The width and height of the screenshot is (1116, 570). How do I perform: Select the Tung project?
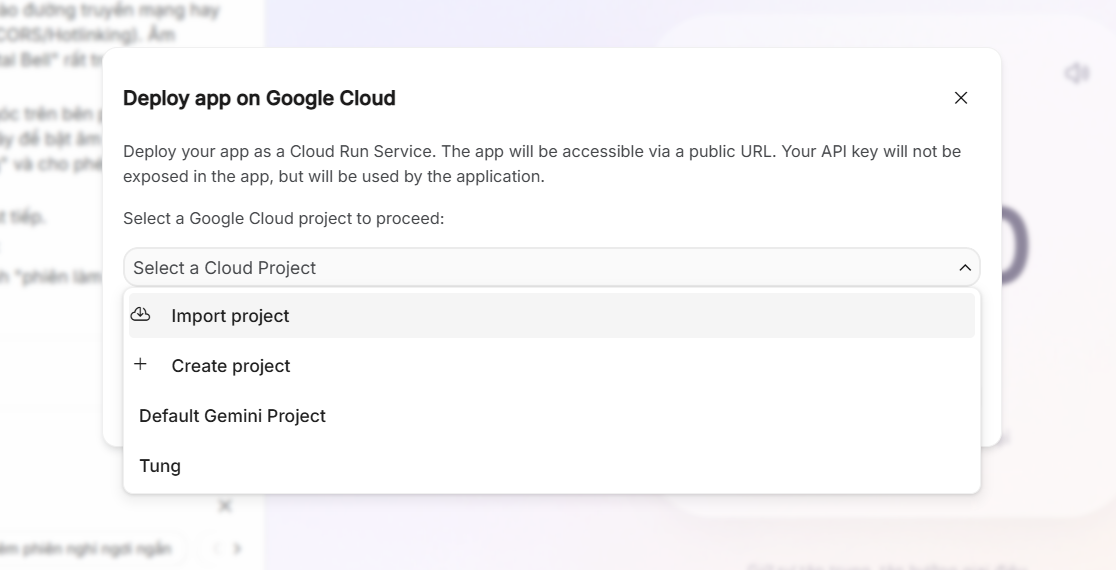coord(160,466)
